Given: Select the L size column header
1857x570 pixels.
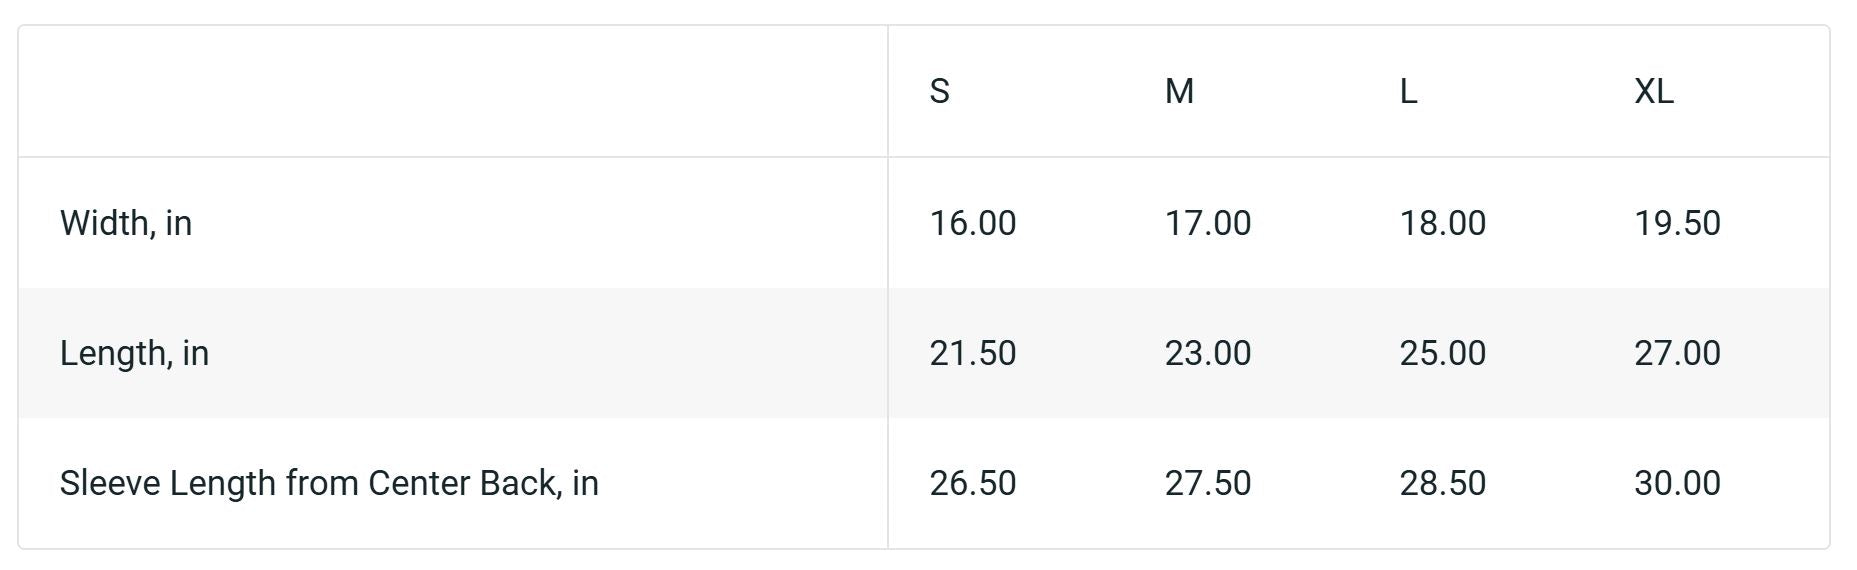Looking at the screenshot, I should [1408, 91].
